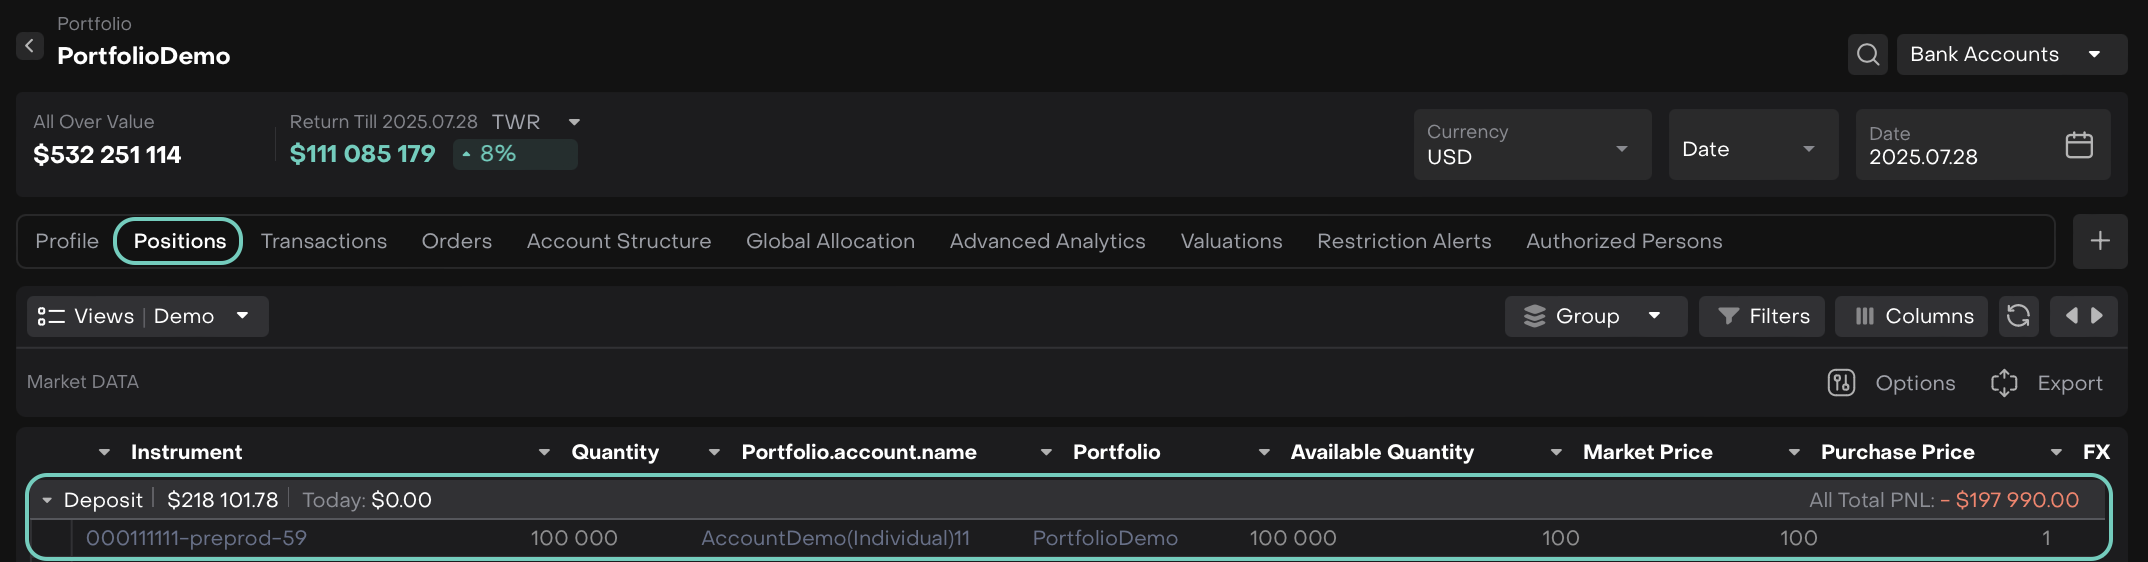This screenshot has height=562, width=2148.
Task: Collapse the Deposit group row
Action: [x=47, y=500]
